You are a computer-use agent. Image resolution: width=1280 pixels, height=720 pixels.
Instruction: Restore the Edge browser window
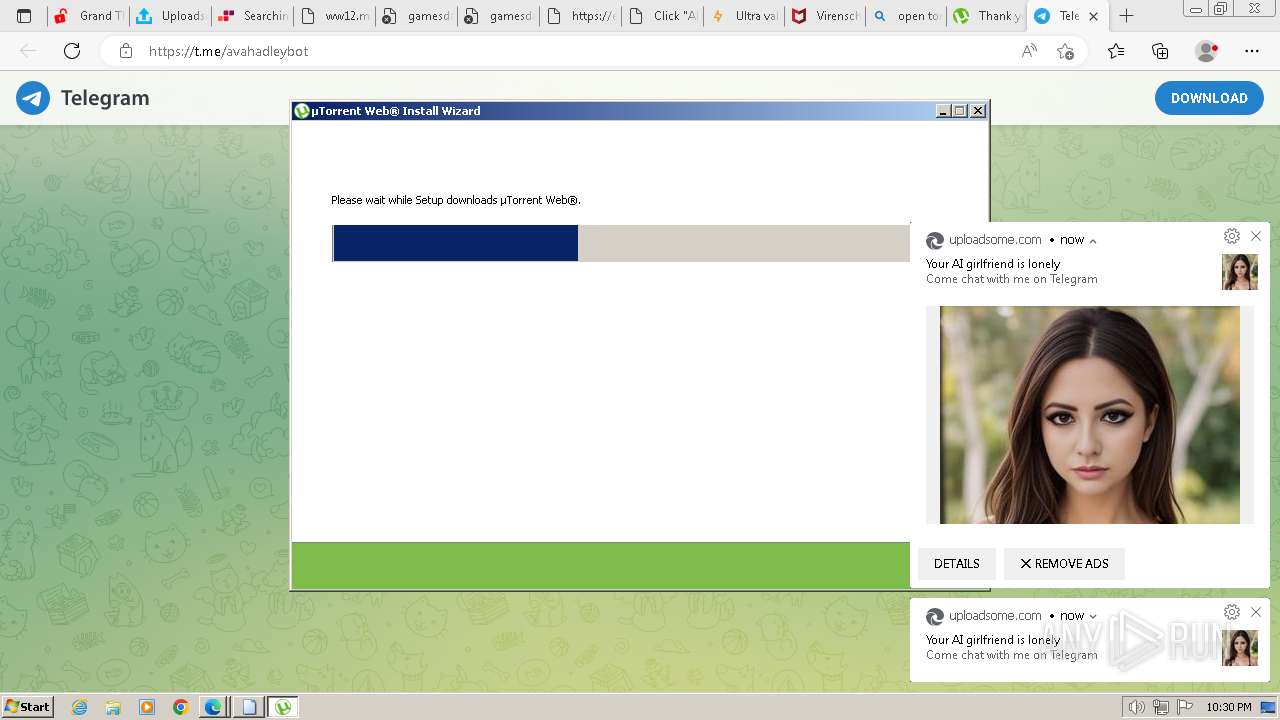click(1220, 10)
